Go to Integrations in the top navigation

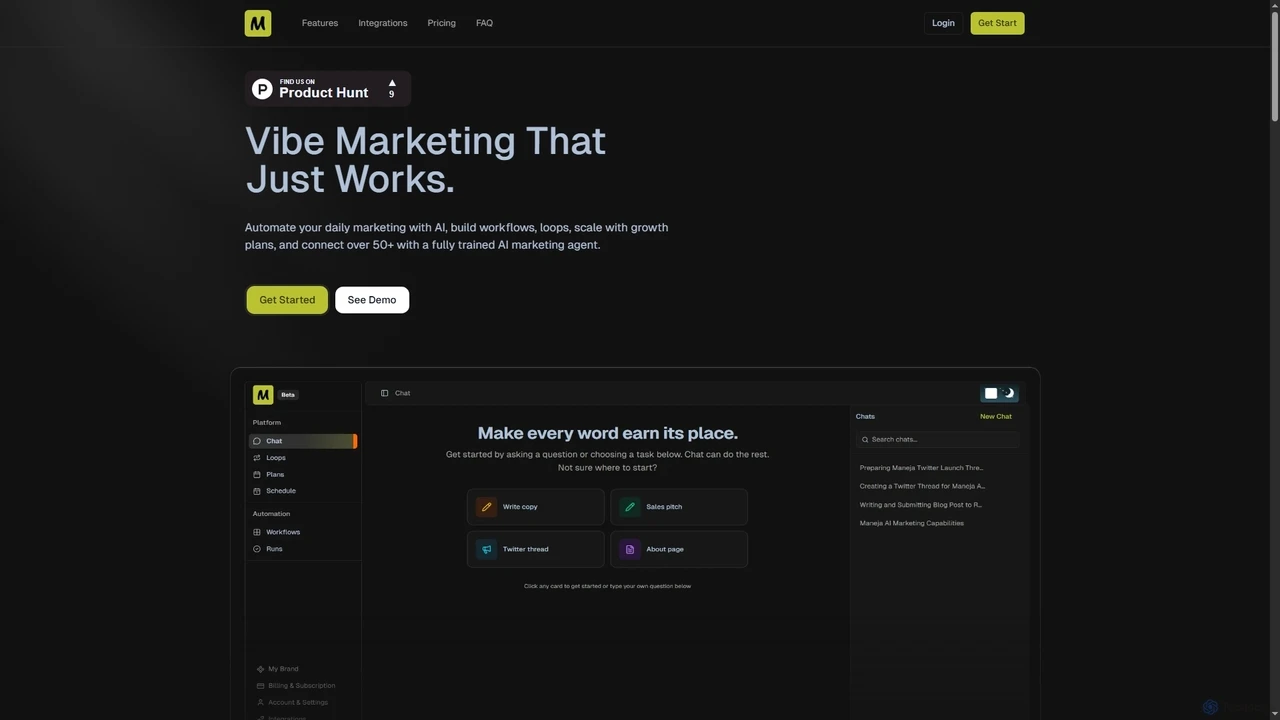coord(383,23)
